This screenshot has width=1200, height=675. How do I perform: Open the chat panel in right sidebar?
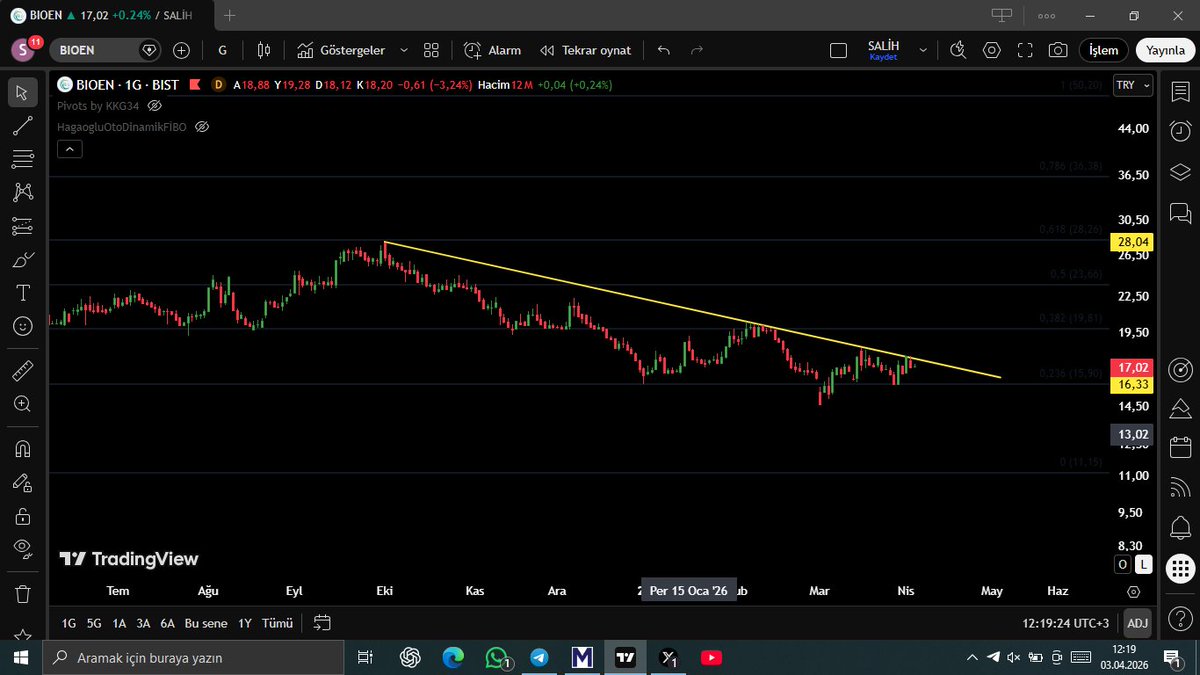[1180, 212]
